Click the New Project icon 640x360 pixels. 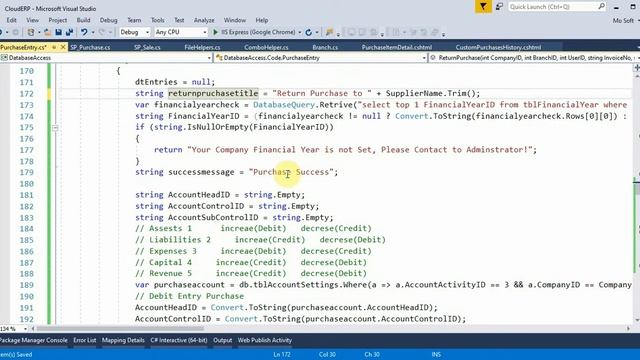click(x=31, y=32)
